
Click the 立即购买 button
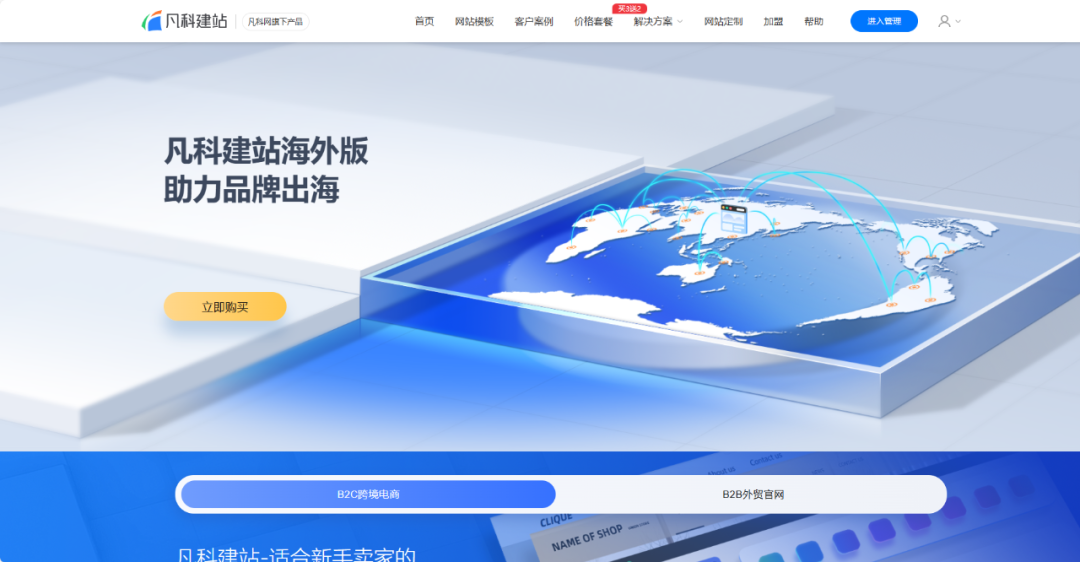225,306
